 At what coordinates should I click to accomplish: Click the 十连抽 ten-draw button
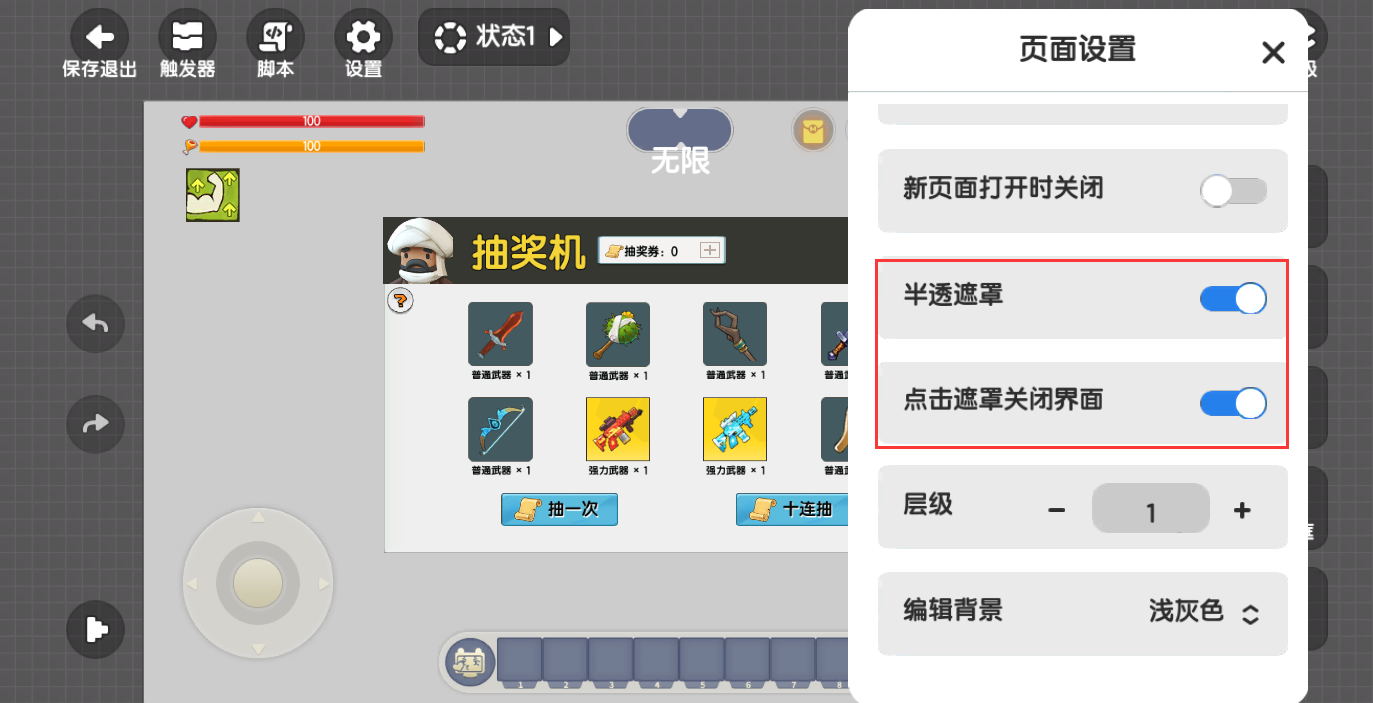792,509
